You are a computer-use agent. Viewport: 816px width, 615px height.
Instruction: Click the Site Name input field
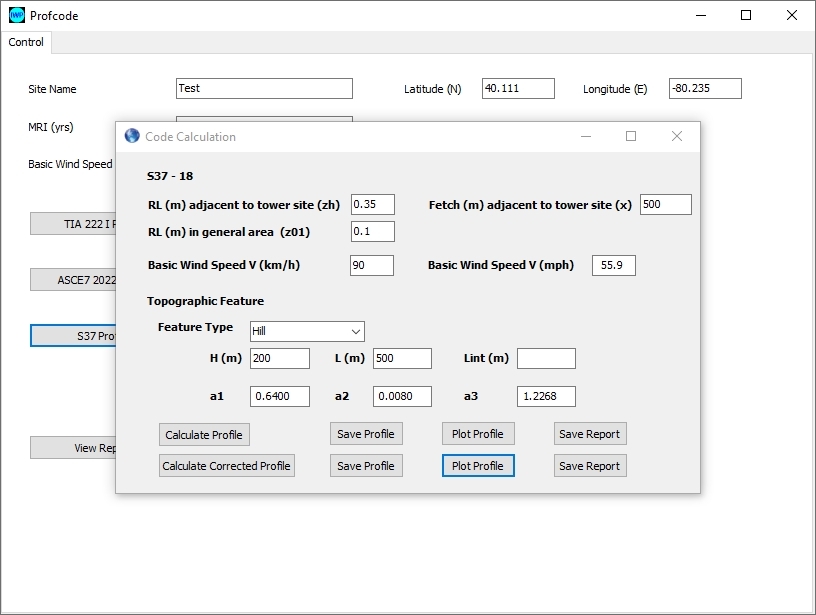pyautogui.click(x=264, y=88)
